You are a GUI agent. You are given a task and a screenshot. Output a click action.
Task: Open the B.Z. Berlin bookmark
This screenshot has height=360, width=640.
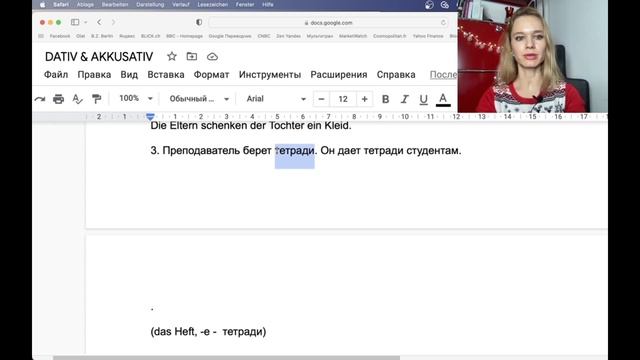coord(102,36)
